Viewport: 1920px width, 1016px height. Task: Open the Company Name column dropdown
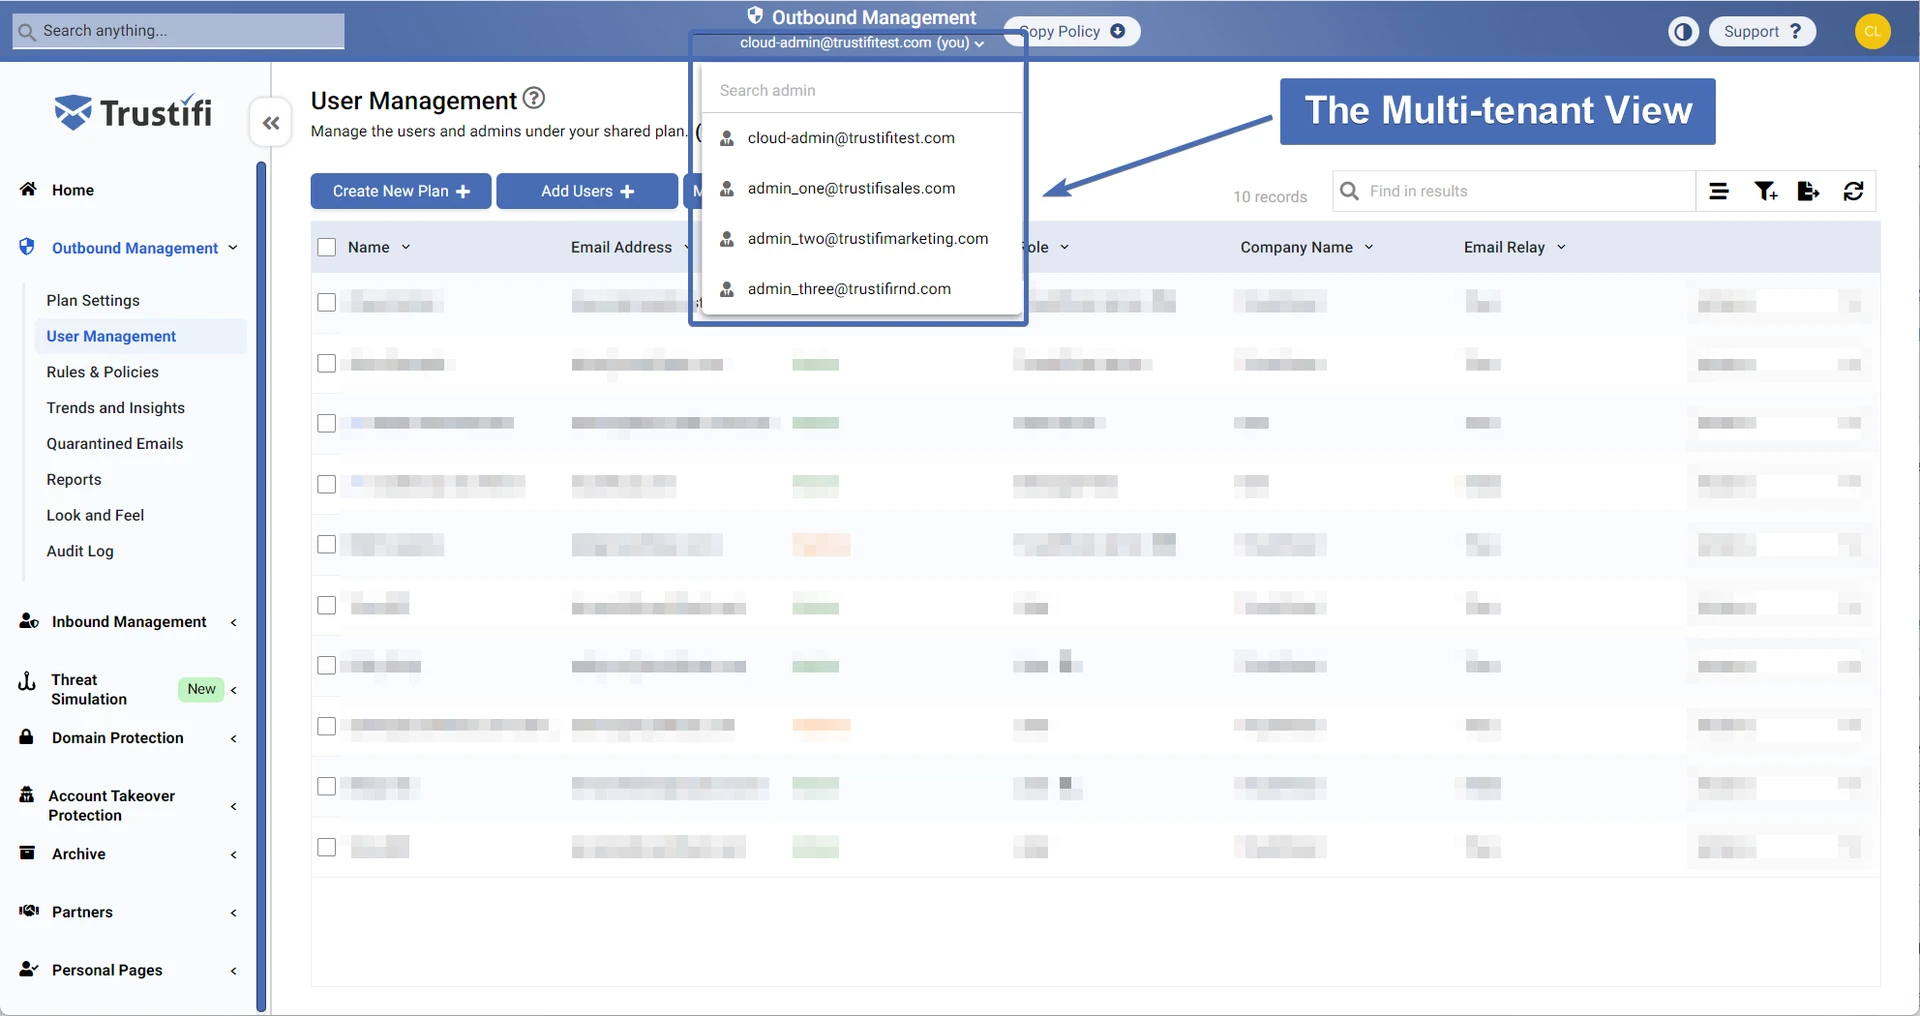1368,247
